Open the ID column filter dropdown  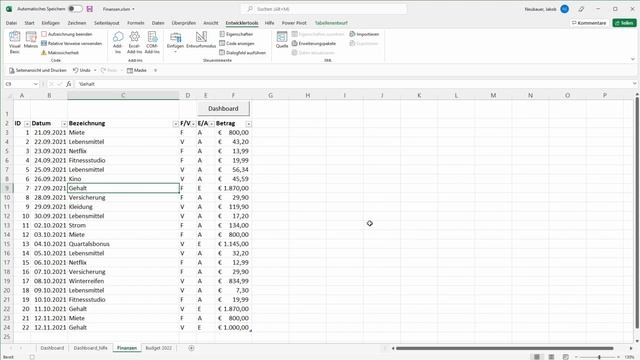[x=27, y=124]
